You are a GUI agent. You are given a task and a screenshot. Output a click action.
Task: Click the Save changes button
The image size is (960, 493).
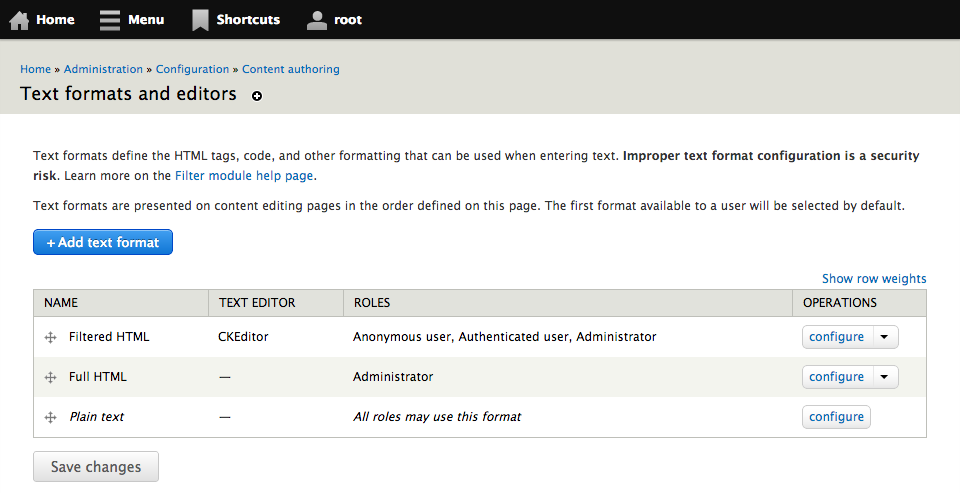point(96,467)
